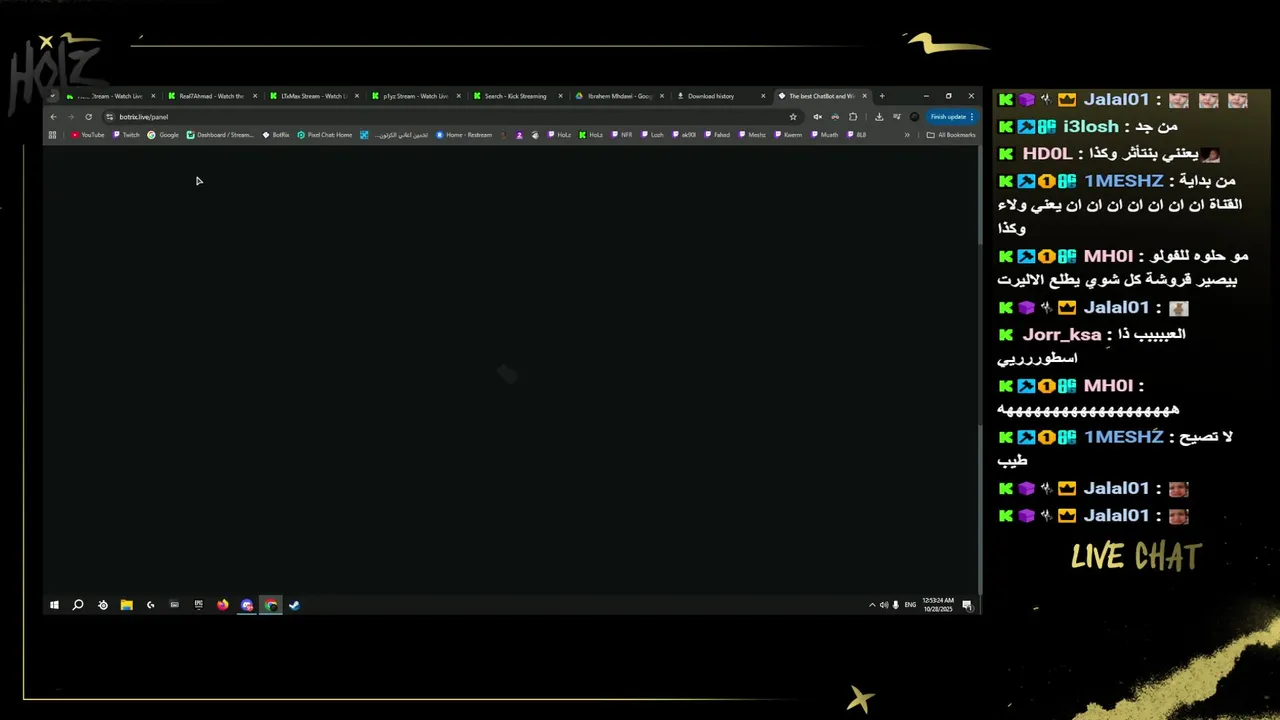Open the Windows notification center
The width and height of the screenshot is (1280, 720).
[967, 605]
